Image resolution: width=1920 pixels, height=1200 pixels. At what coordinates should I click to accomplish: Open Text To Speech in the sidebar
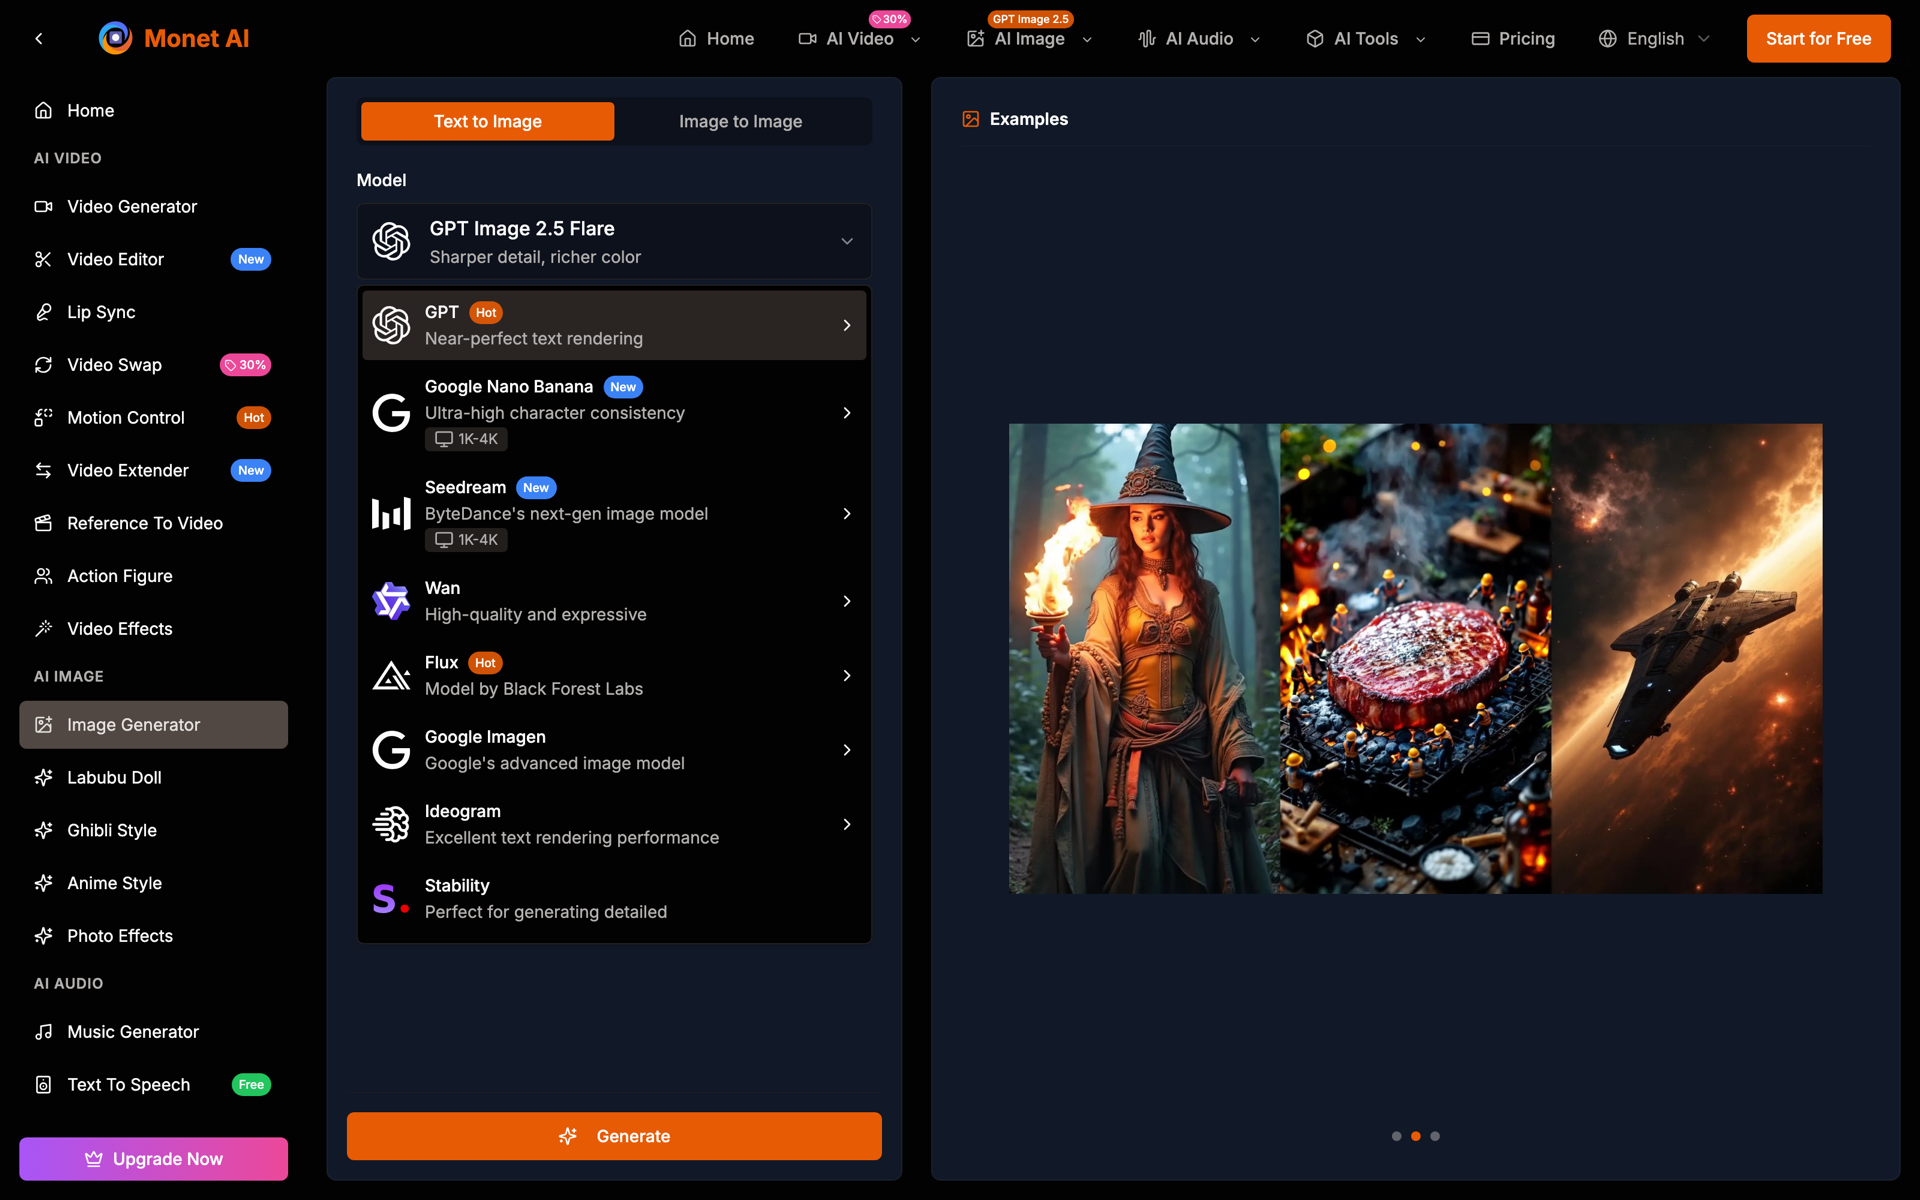coord(153,1085)
